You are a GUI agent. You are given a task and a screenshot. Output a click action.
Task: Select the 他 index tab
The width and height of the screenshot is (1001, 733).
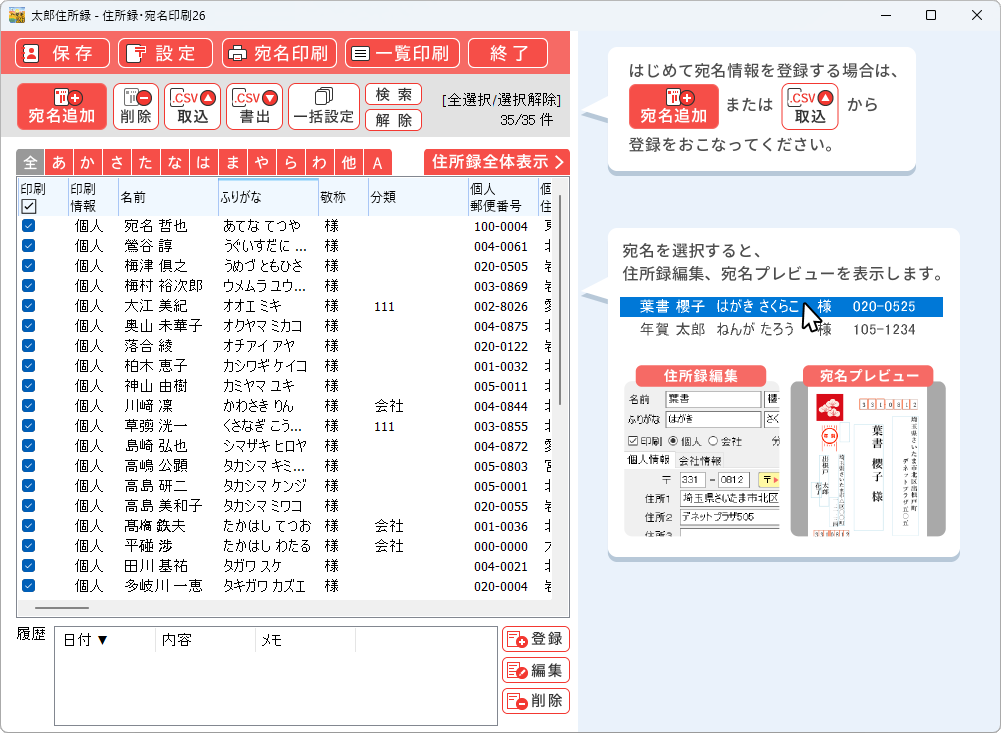click(348, 163)
